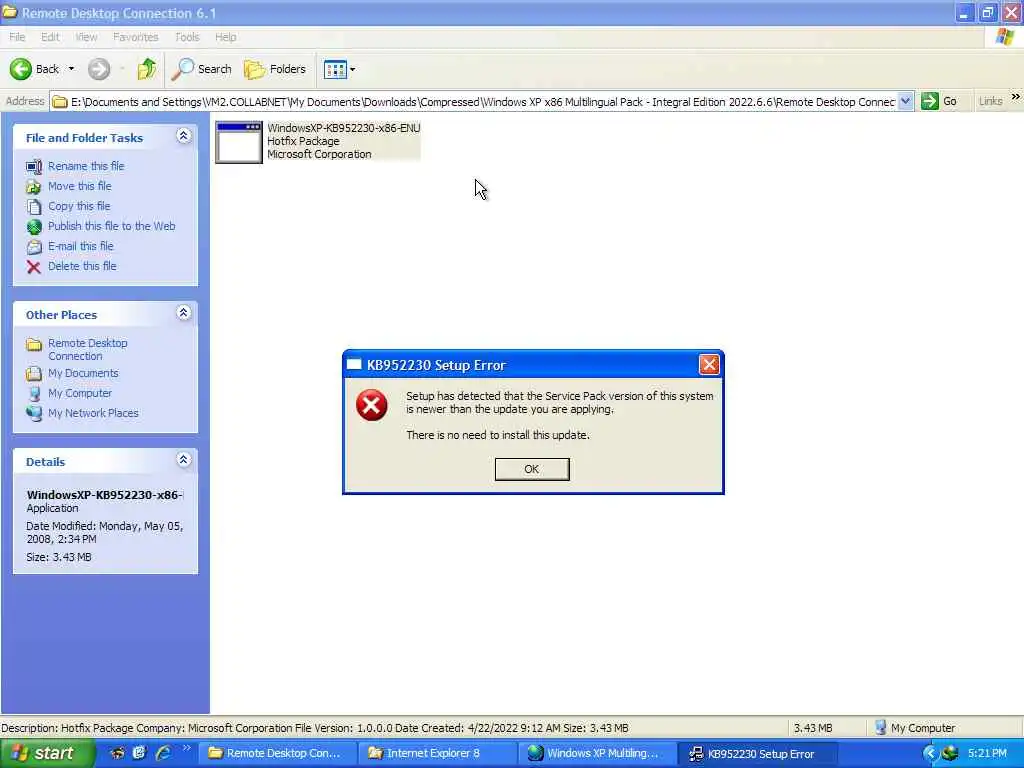Click the Move this file icon
Screen dimensions: 1024x768
pyautogui.click(x=34, y=187)
